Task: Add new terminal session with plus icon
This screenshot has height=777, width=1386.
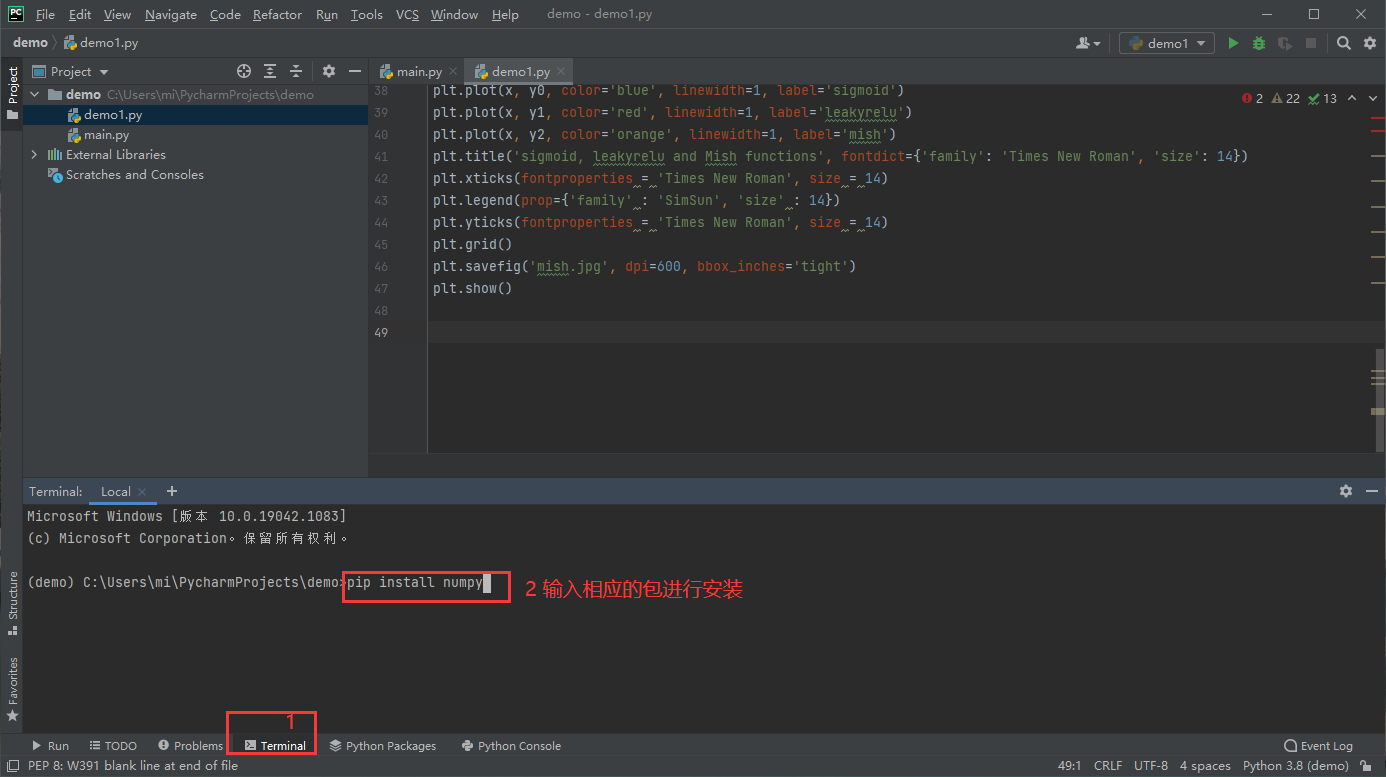Action: pos(172,491)
